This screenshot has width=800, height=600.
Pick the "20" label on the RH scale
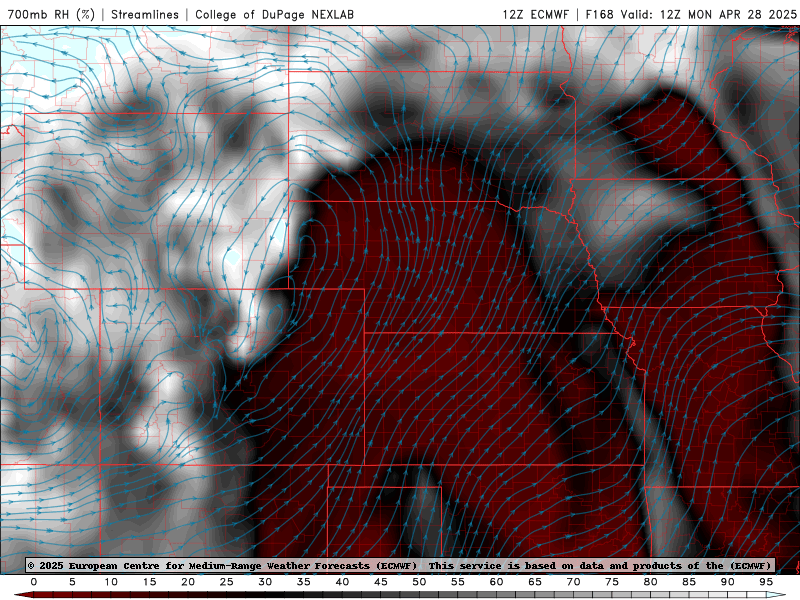188,582
